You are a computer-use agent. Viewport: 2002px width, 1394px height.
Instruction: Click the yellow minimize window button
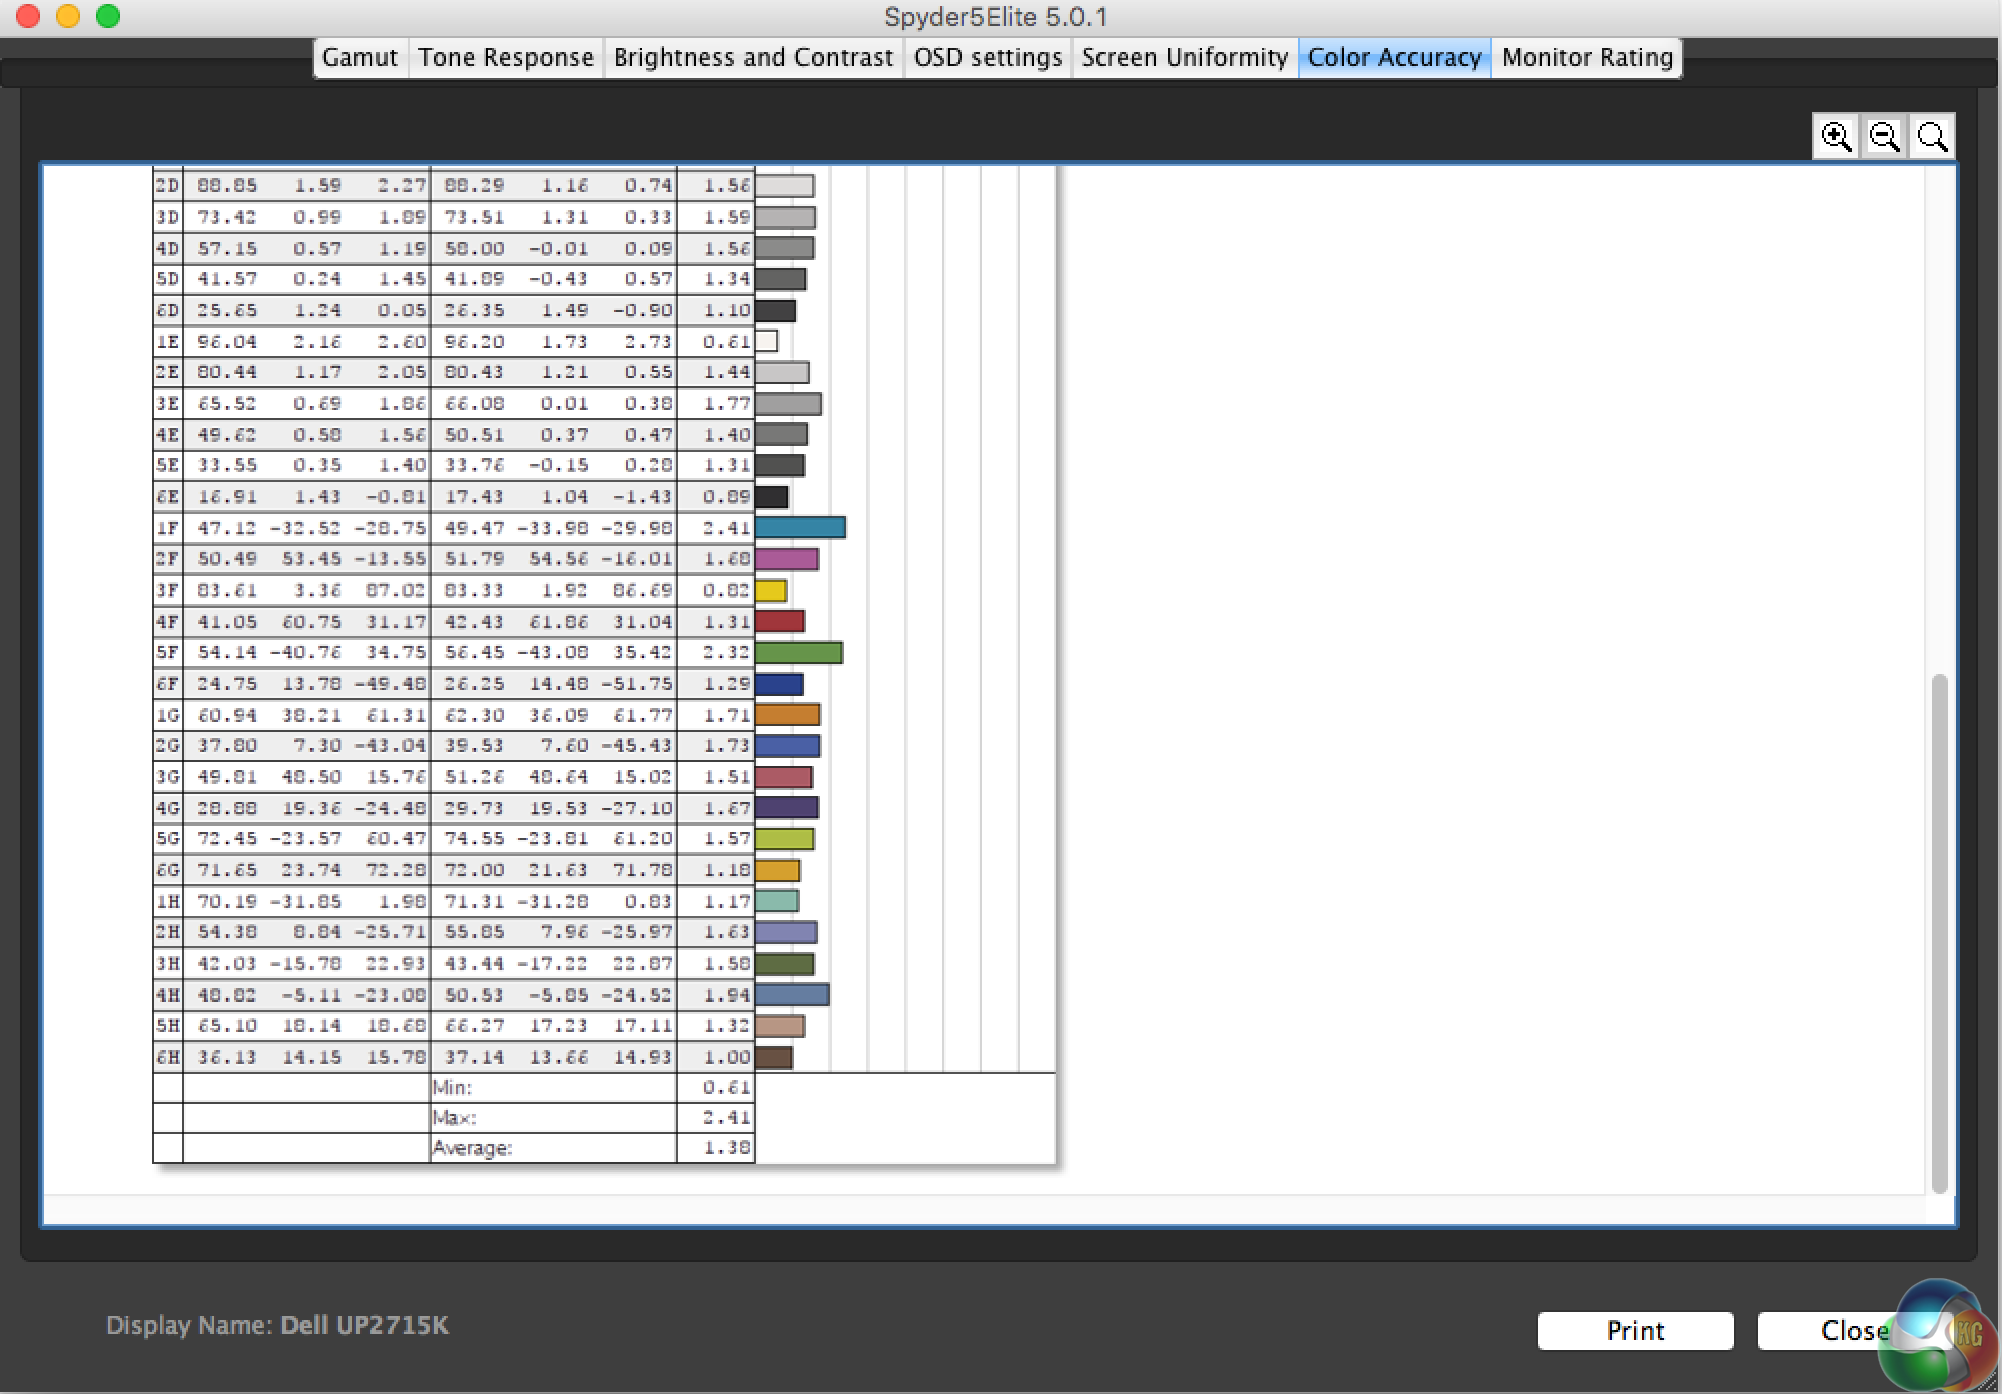pos(68,16)
